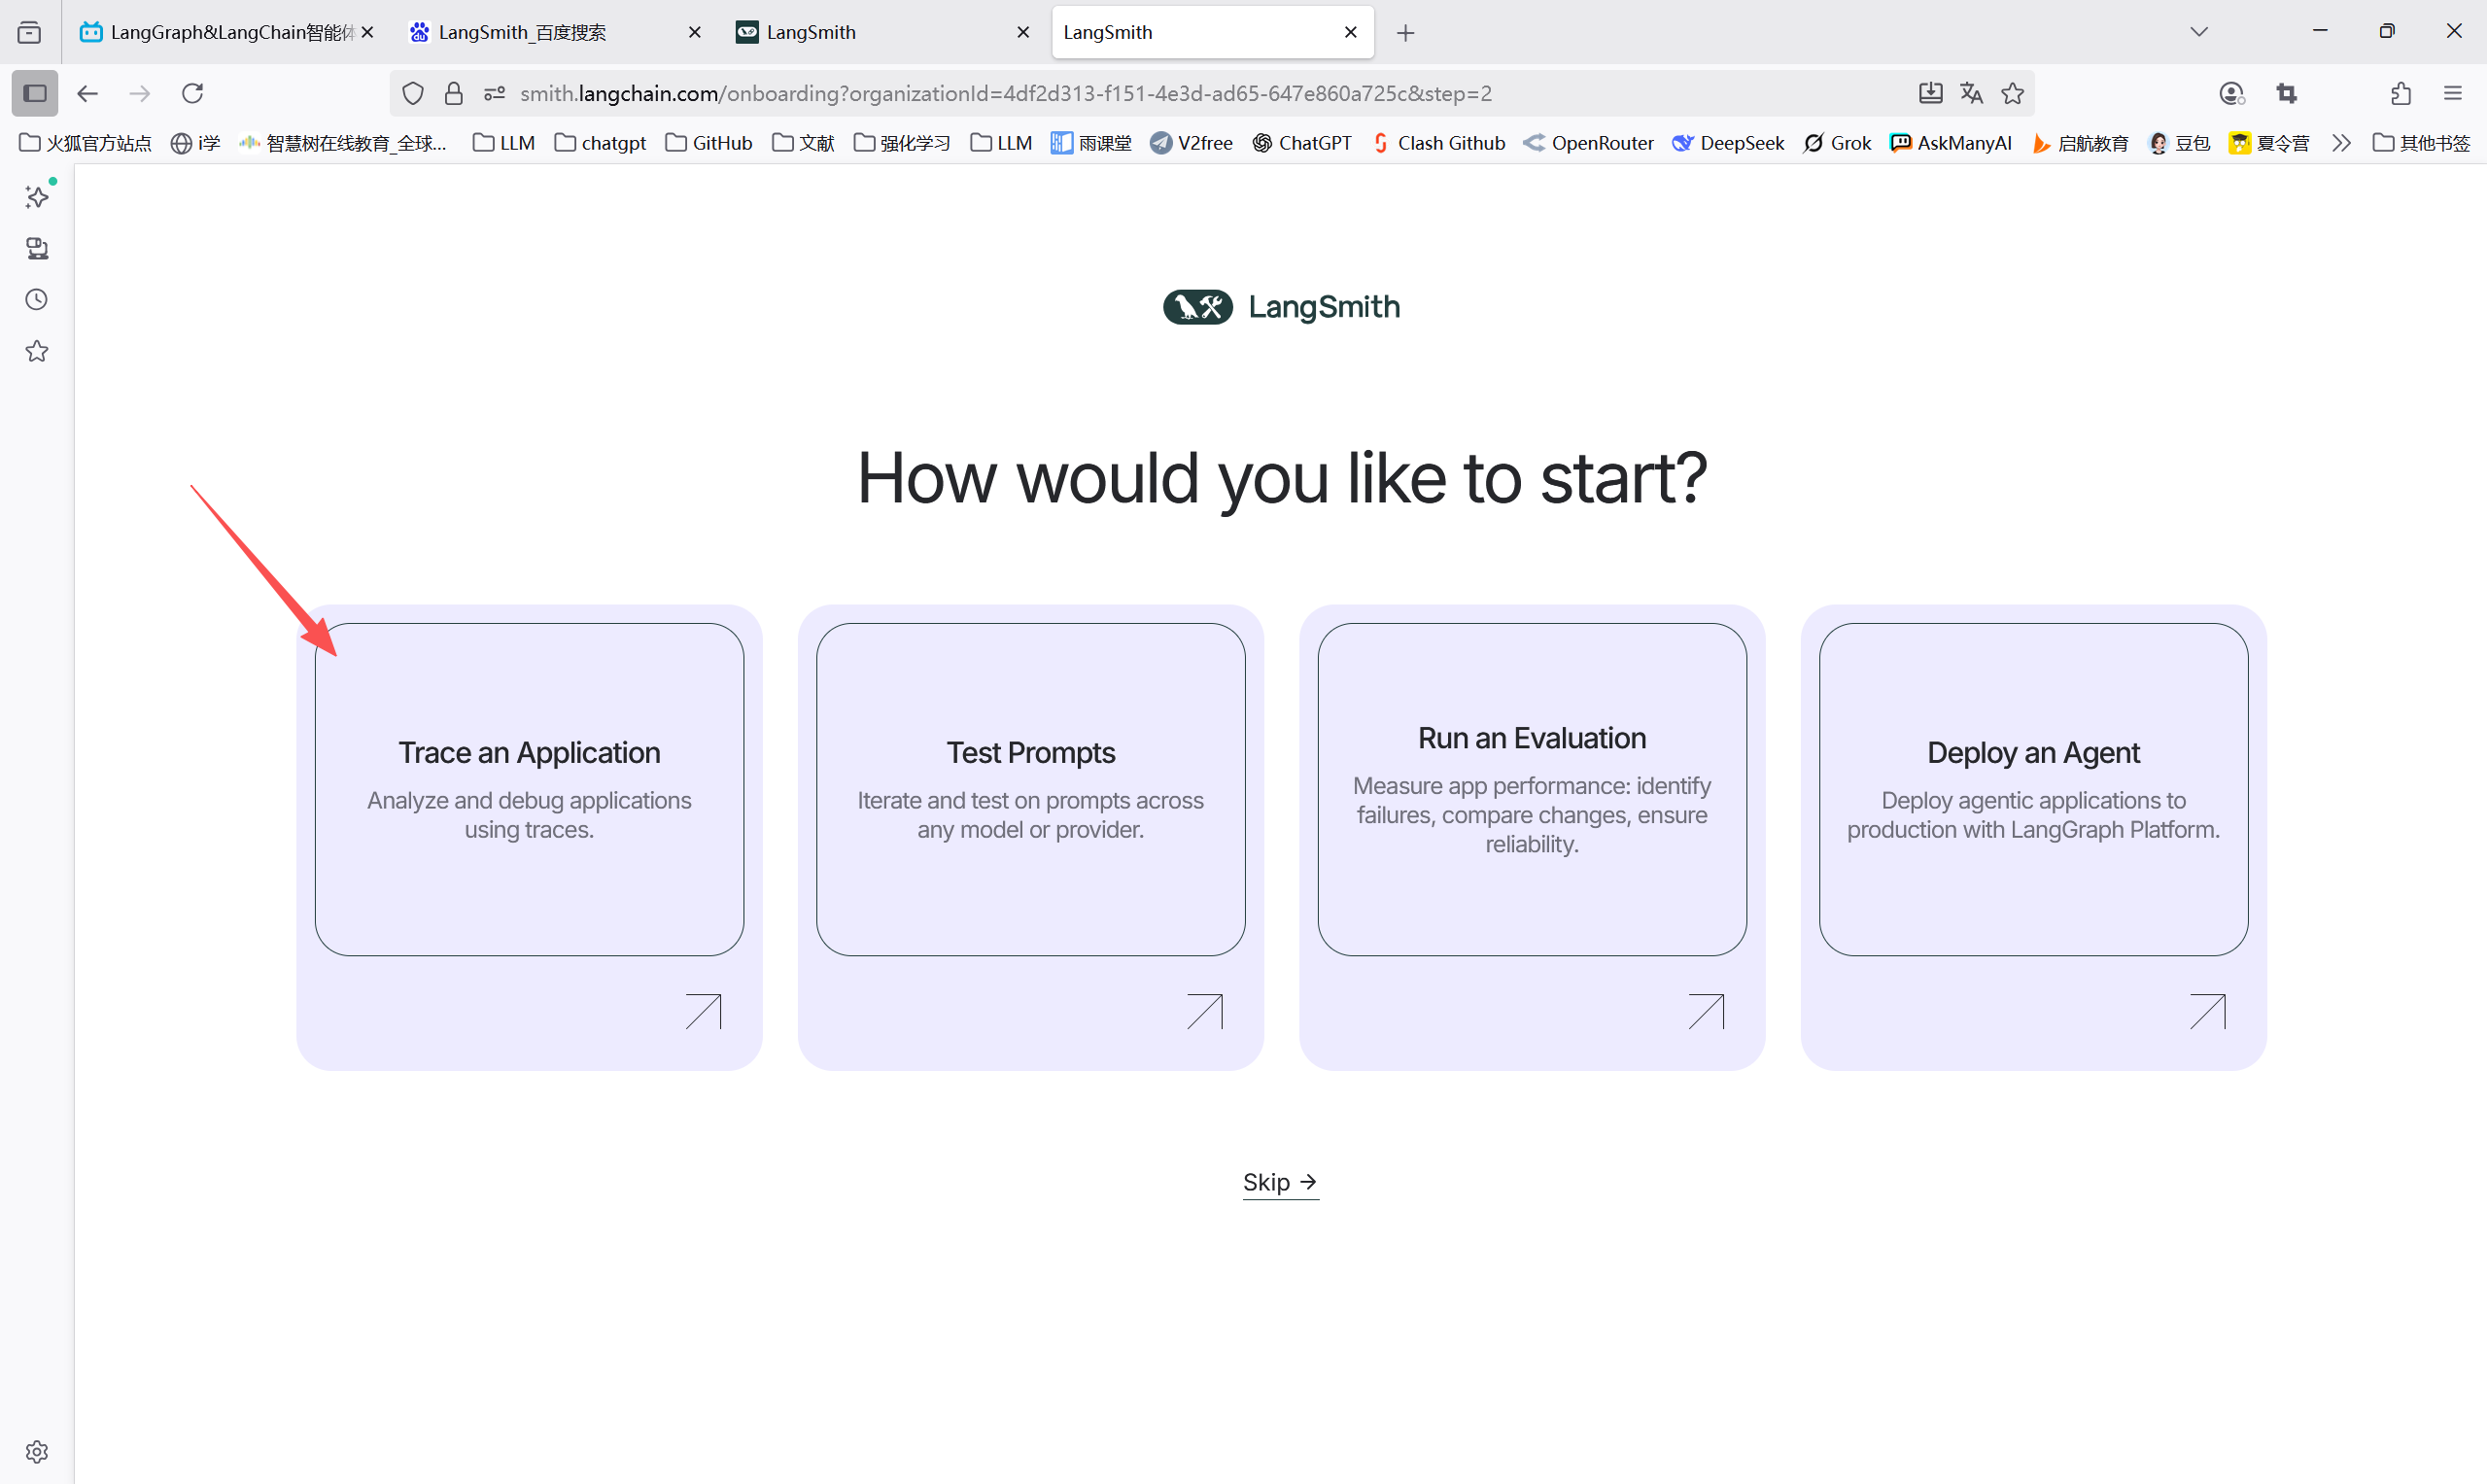Image resolution: width=2487 pixels, height=1484 pixels.
Task: Select the Trace an Application card
Action: click(x=529, y=790)
